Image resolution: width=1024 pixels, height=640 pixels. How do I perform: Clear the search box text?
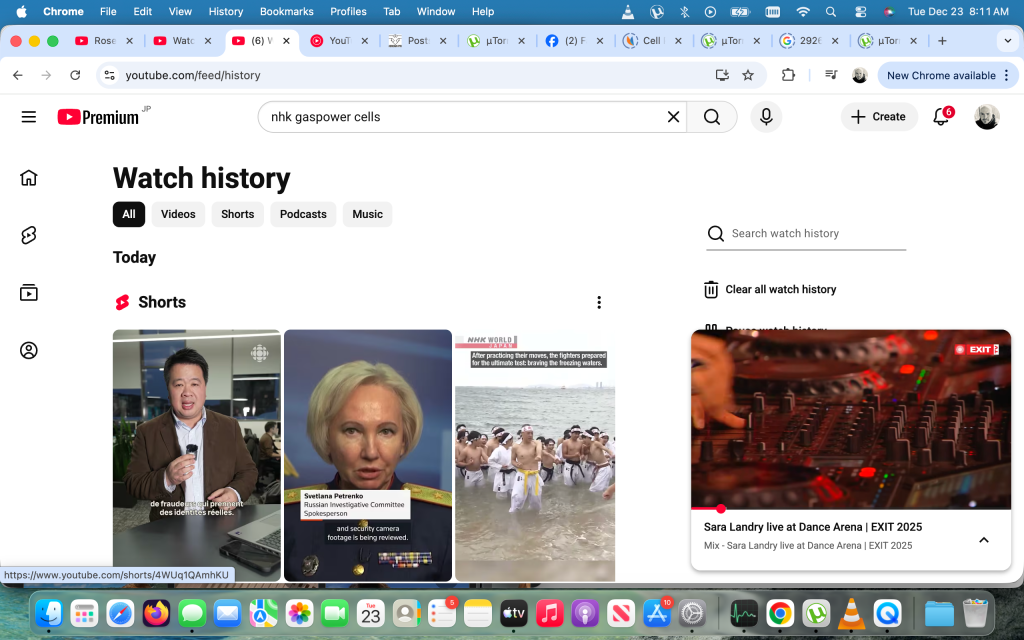point(673,117)
